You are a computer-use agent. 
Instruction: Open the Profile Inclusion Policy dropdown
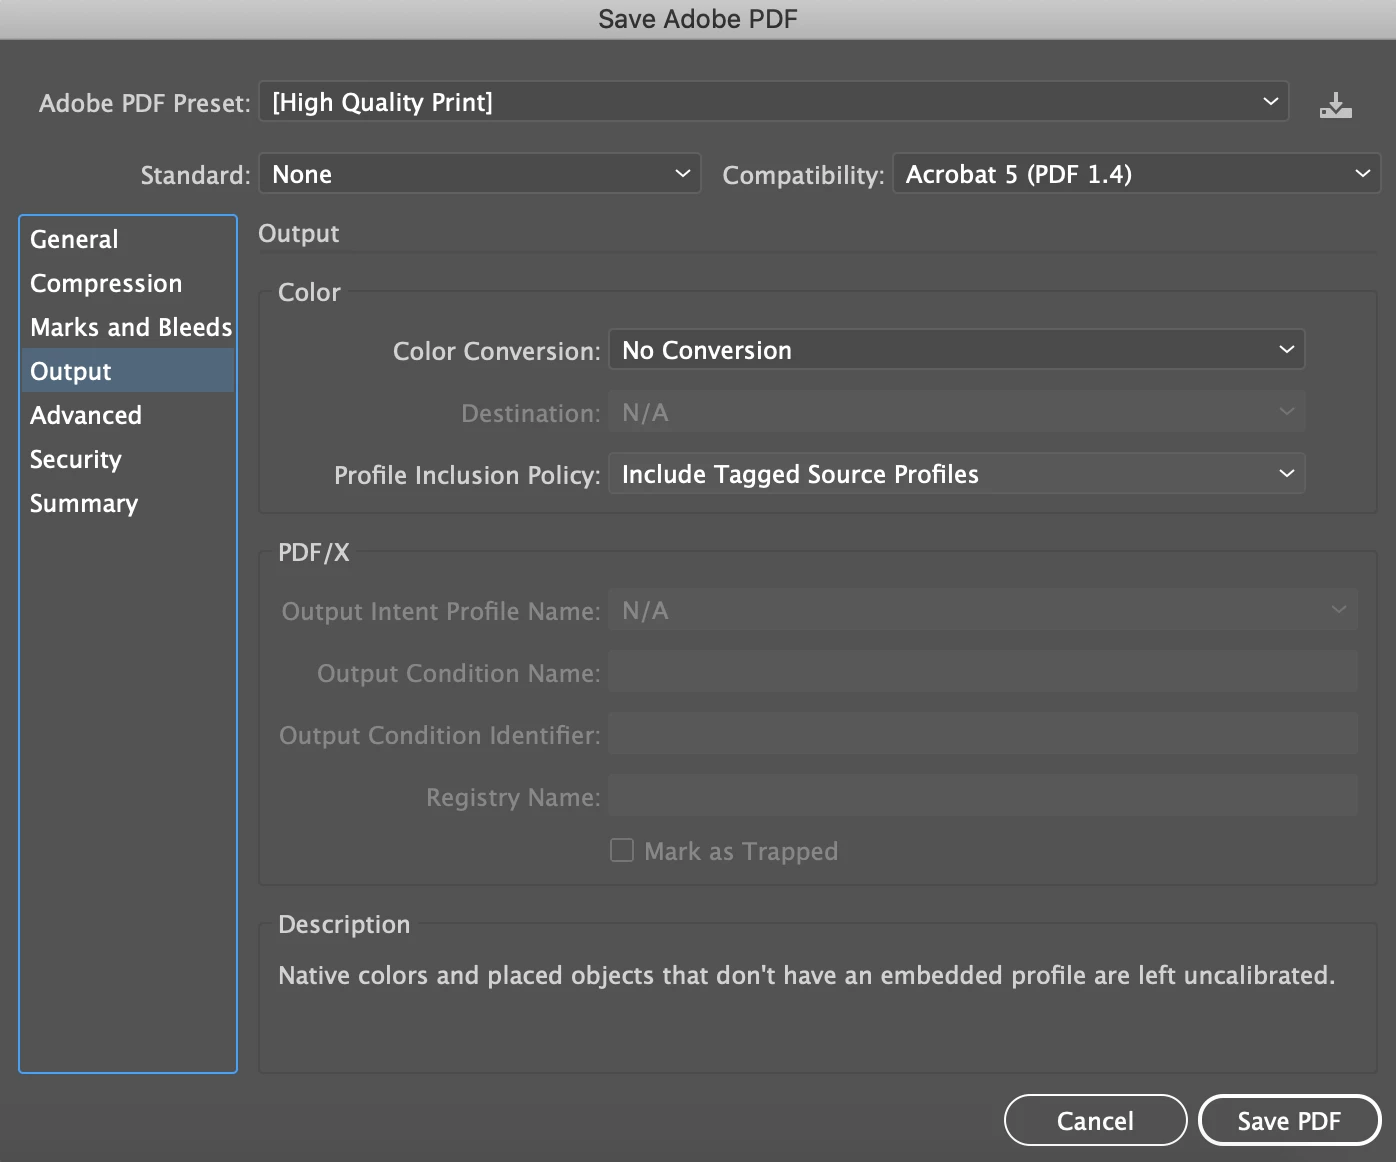point(957,474)
